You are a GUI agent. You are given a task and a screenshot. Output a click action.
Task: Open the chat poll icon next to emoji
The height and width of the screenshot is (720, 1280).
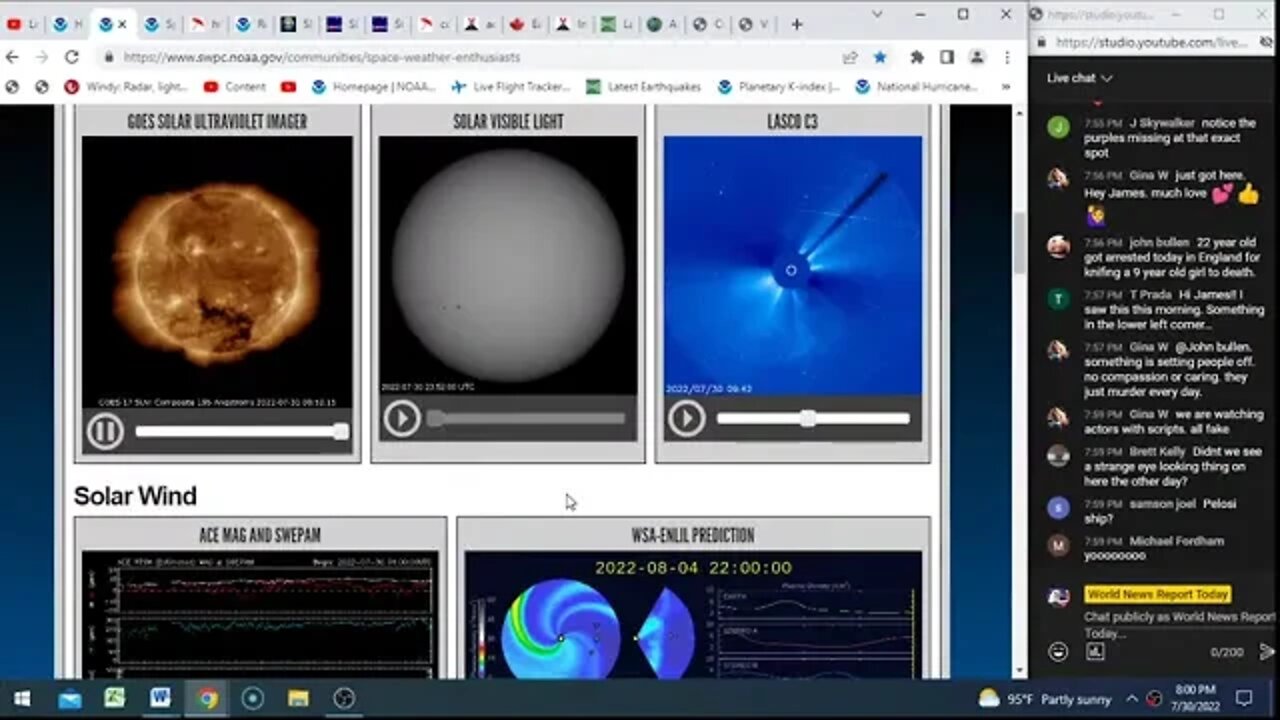tap(1095, 651)
